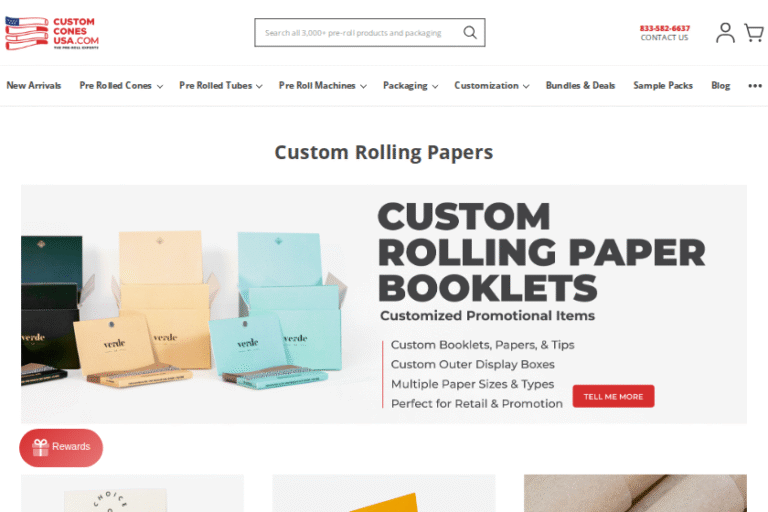Screen dimensions: 768x512
Task: Click the Custom Cones USA logo
Action: coord(52,33)
